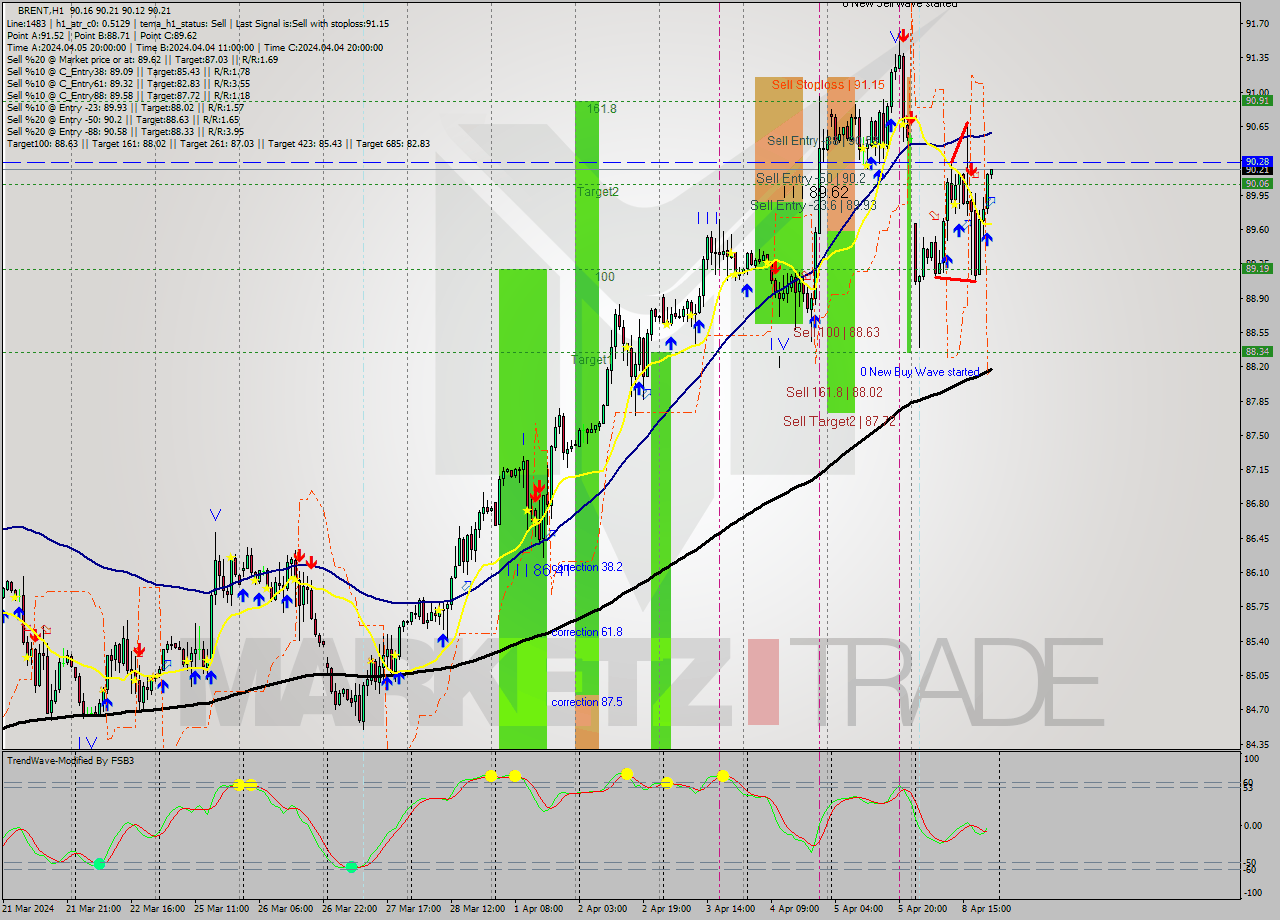This screenshot has width=1280, height=920.
Task: Click the '8 Apr 15:00' date label
Action: 986,909
